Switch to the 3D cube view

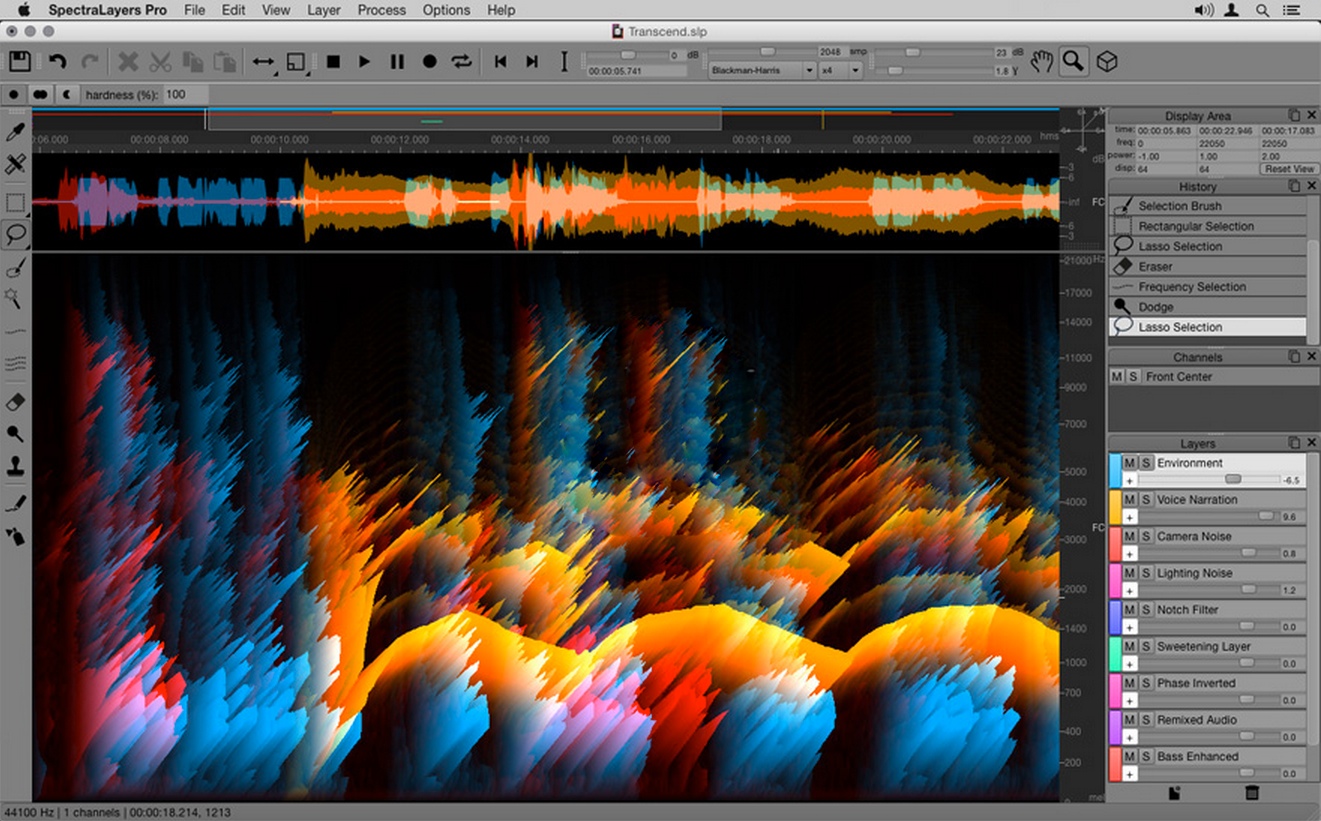(1106, 61)
